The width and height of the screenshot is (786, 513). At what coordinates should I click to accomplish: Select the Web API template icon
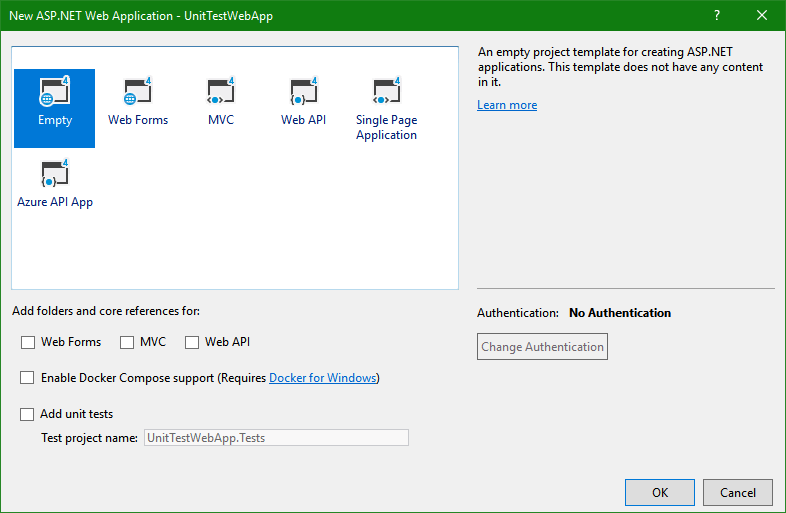tap(303, 94)
